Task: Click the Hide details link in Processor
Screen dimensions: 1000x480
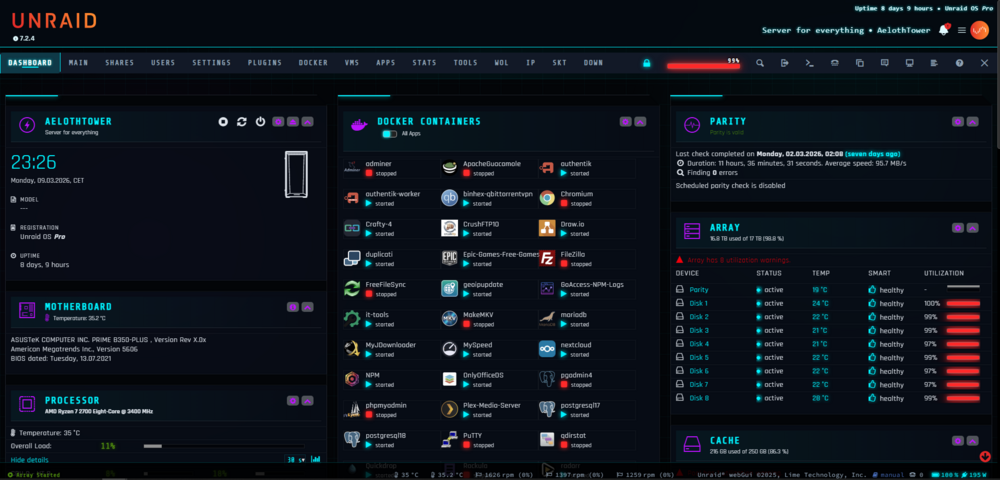Action: pyautogui.click(x=29, y=460)
